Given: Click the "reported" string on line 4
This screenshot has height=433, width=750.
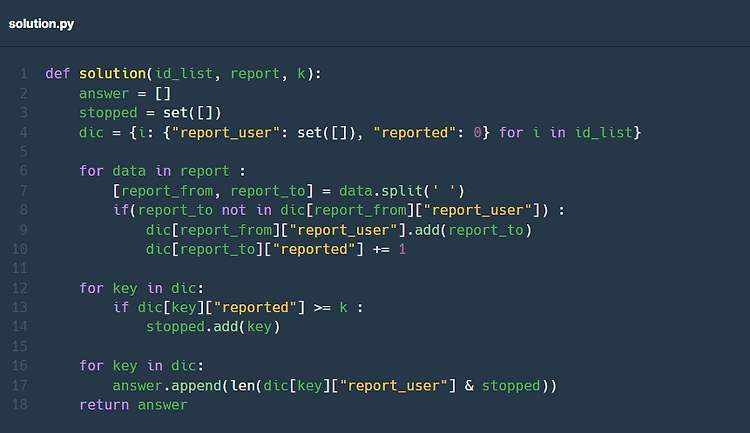Looking at the screenshot, I should click(x=415, y=133).
